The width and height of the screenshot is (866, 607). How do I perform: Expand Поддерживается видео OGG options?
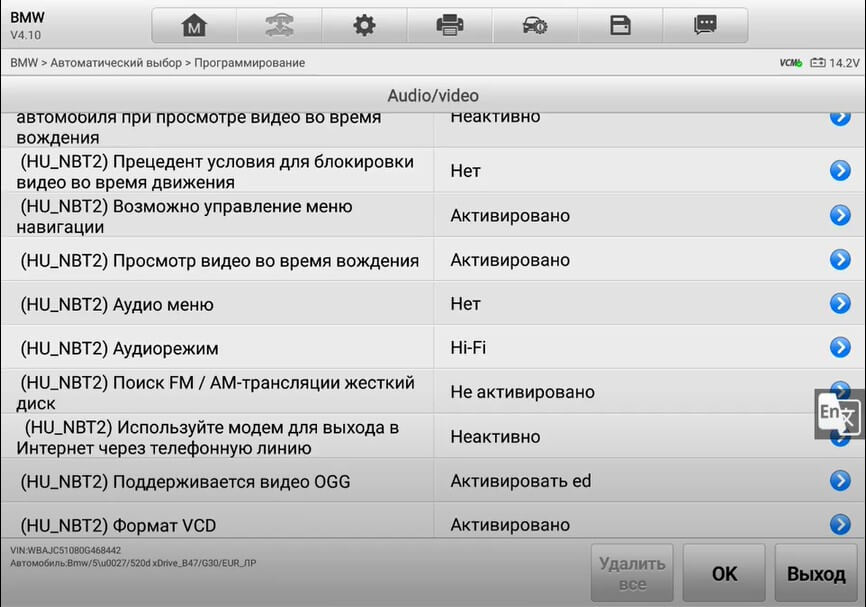click(840, 481)
